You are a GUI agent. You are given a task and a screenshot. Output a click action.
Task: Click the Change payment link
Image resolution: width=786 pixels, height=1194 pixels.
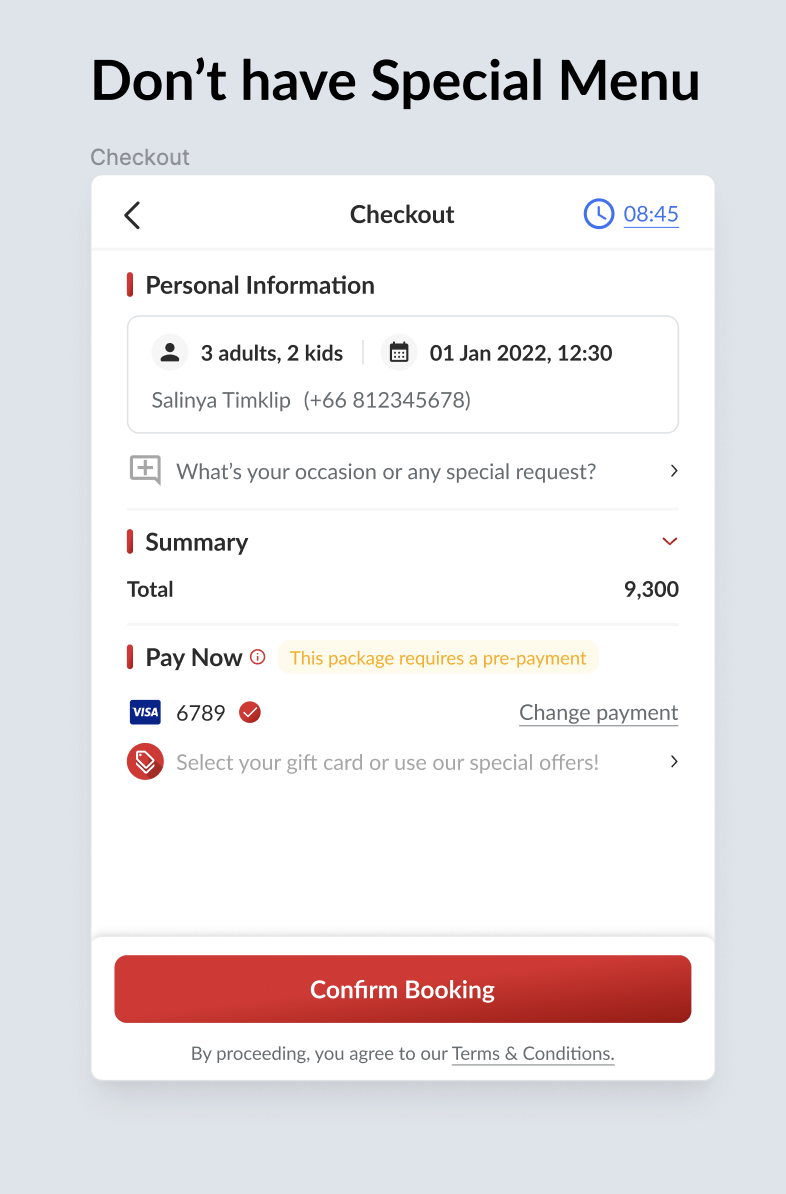point(598,712)
